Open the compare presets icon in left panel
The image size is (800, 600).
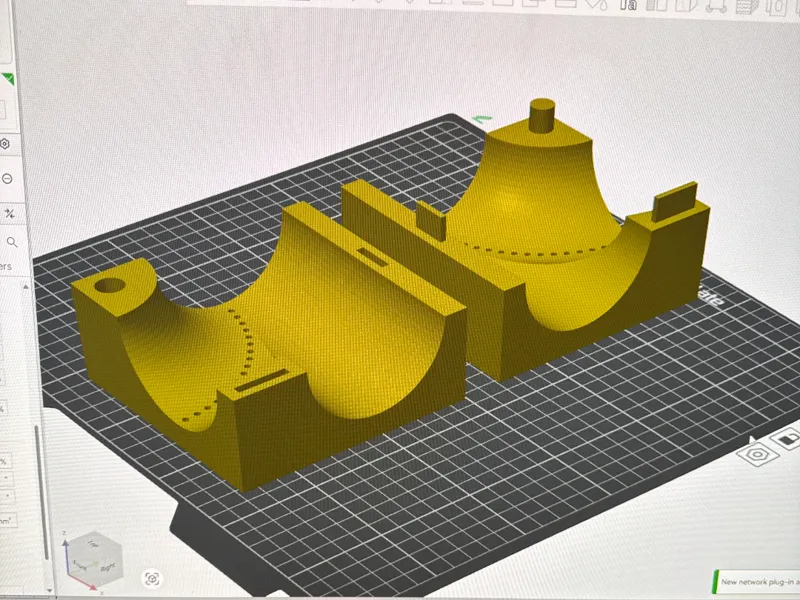(10, 213)
